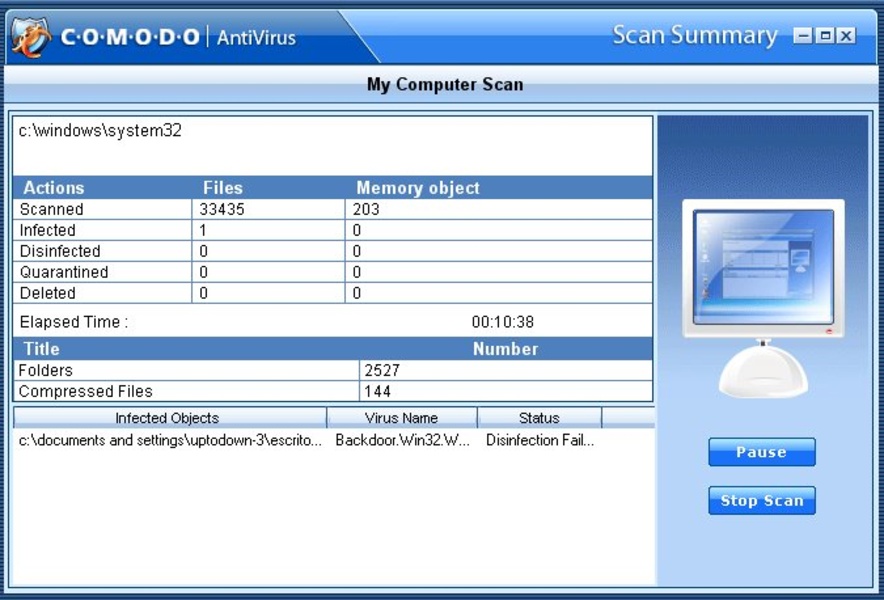Image resolution: width=884 pixels, height=600 pixels.
Task: Click the monitor illustration in the side panel
Action: (x=763, y=298)
